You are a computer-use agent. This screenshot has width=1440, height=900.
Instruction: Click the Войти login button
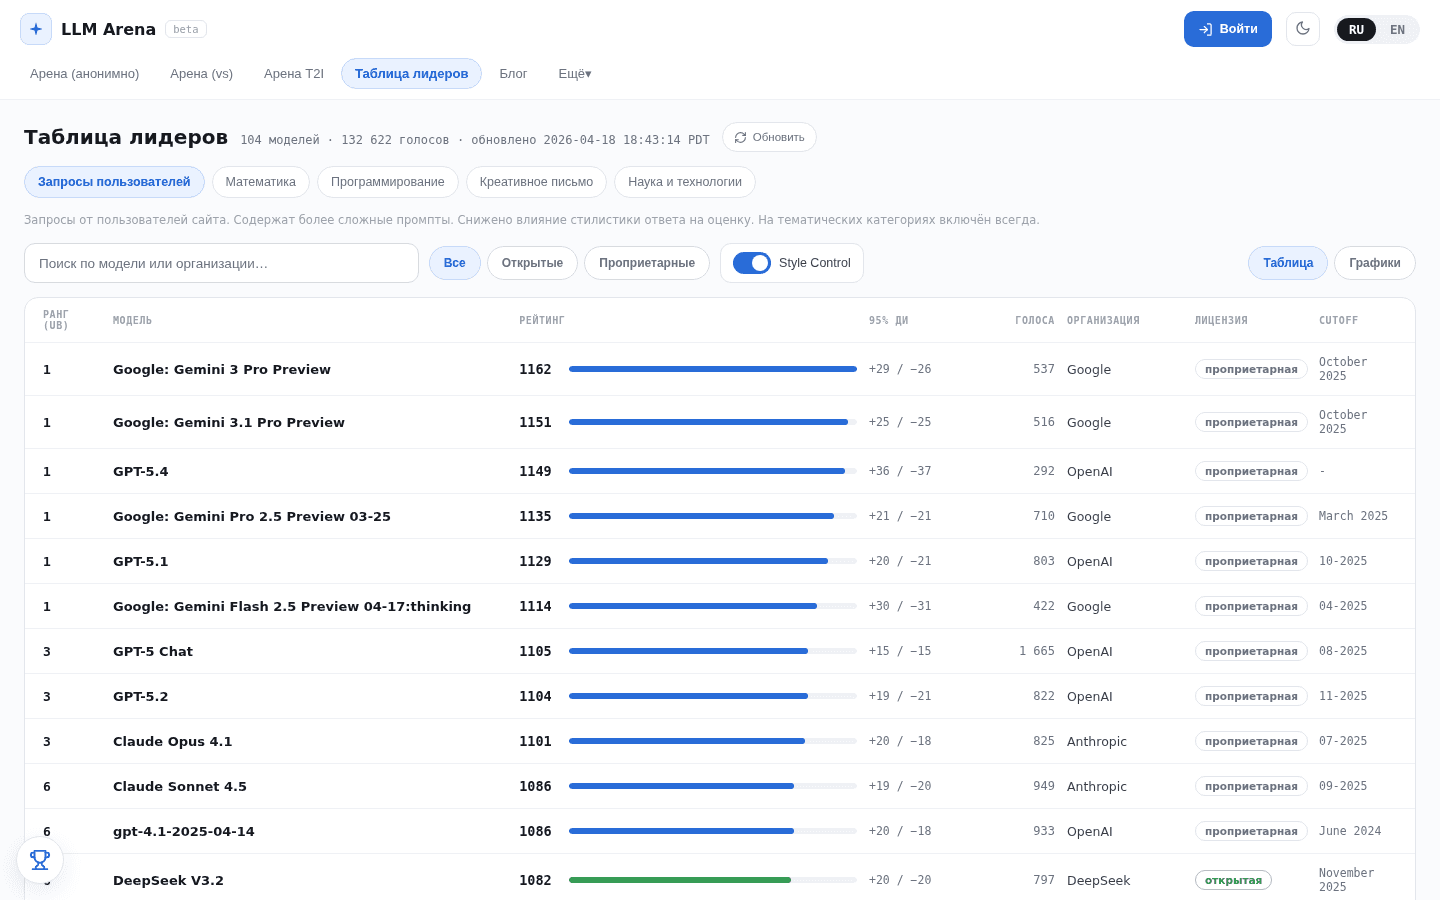1228,29
